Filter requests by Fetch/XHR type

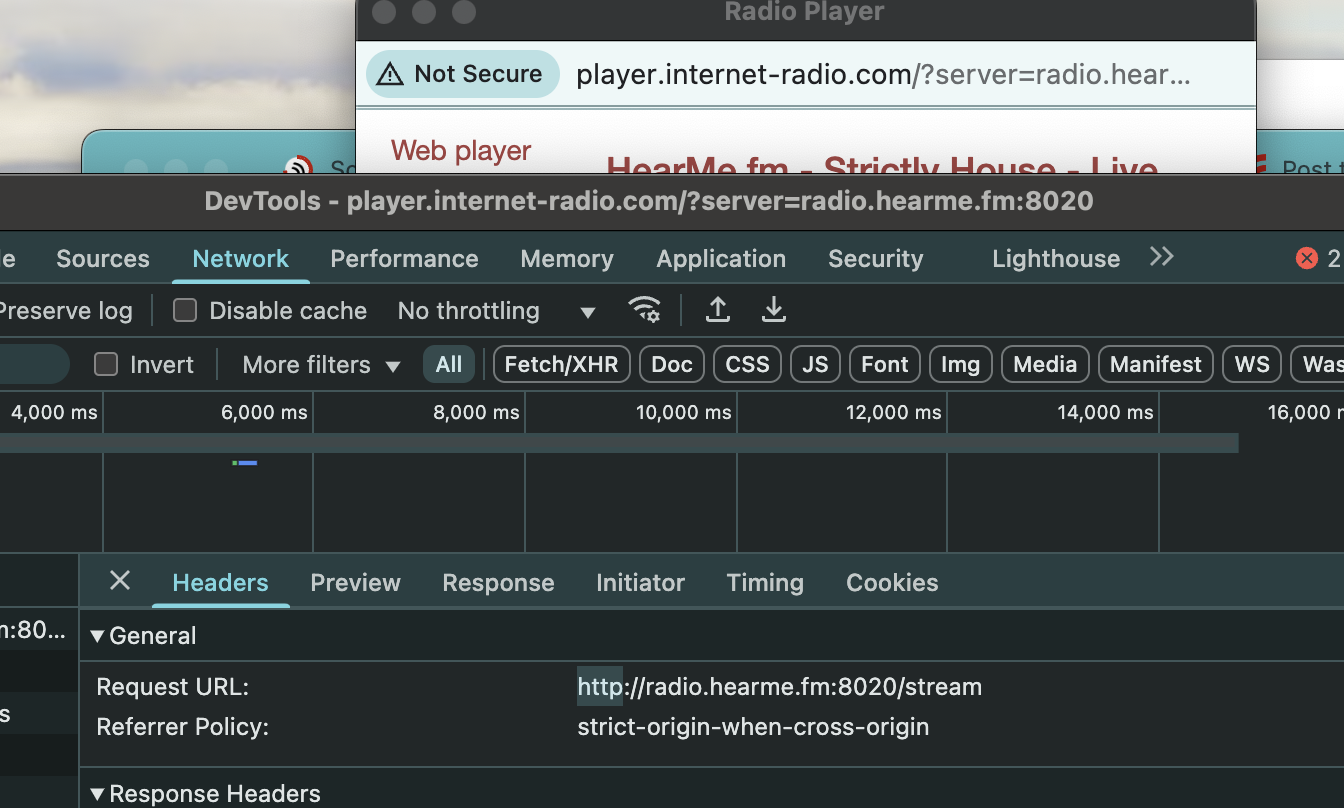(x=561, y=365)
